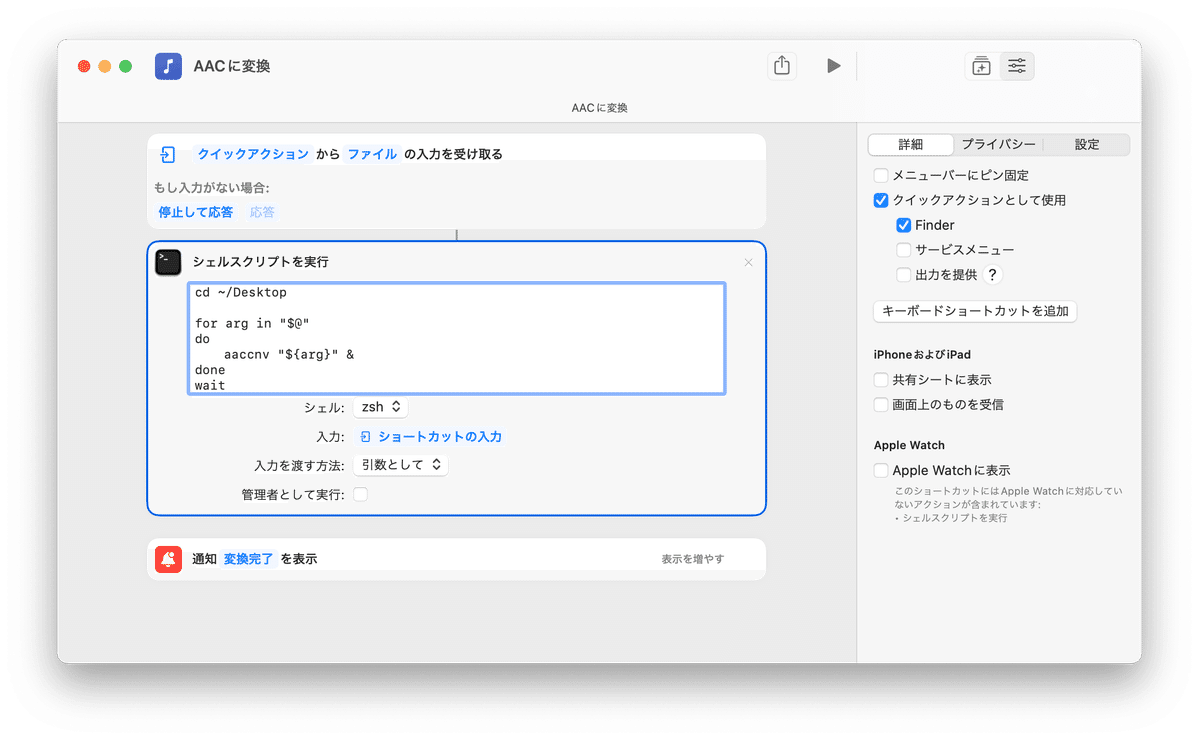The width and height of the screenshot is (1200, 740).
Task: Switch to the 詳細 tab
Action: click(x=910, y=145)
